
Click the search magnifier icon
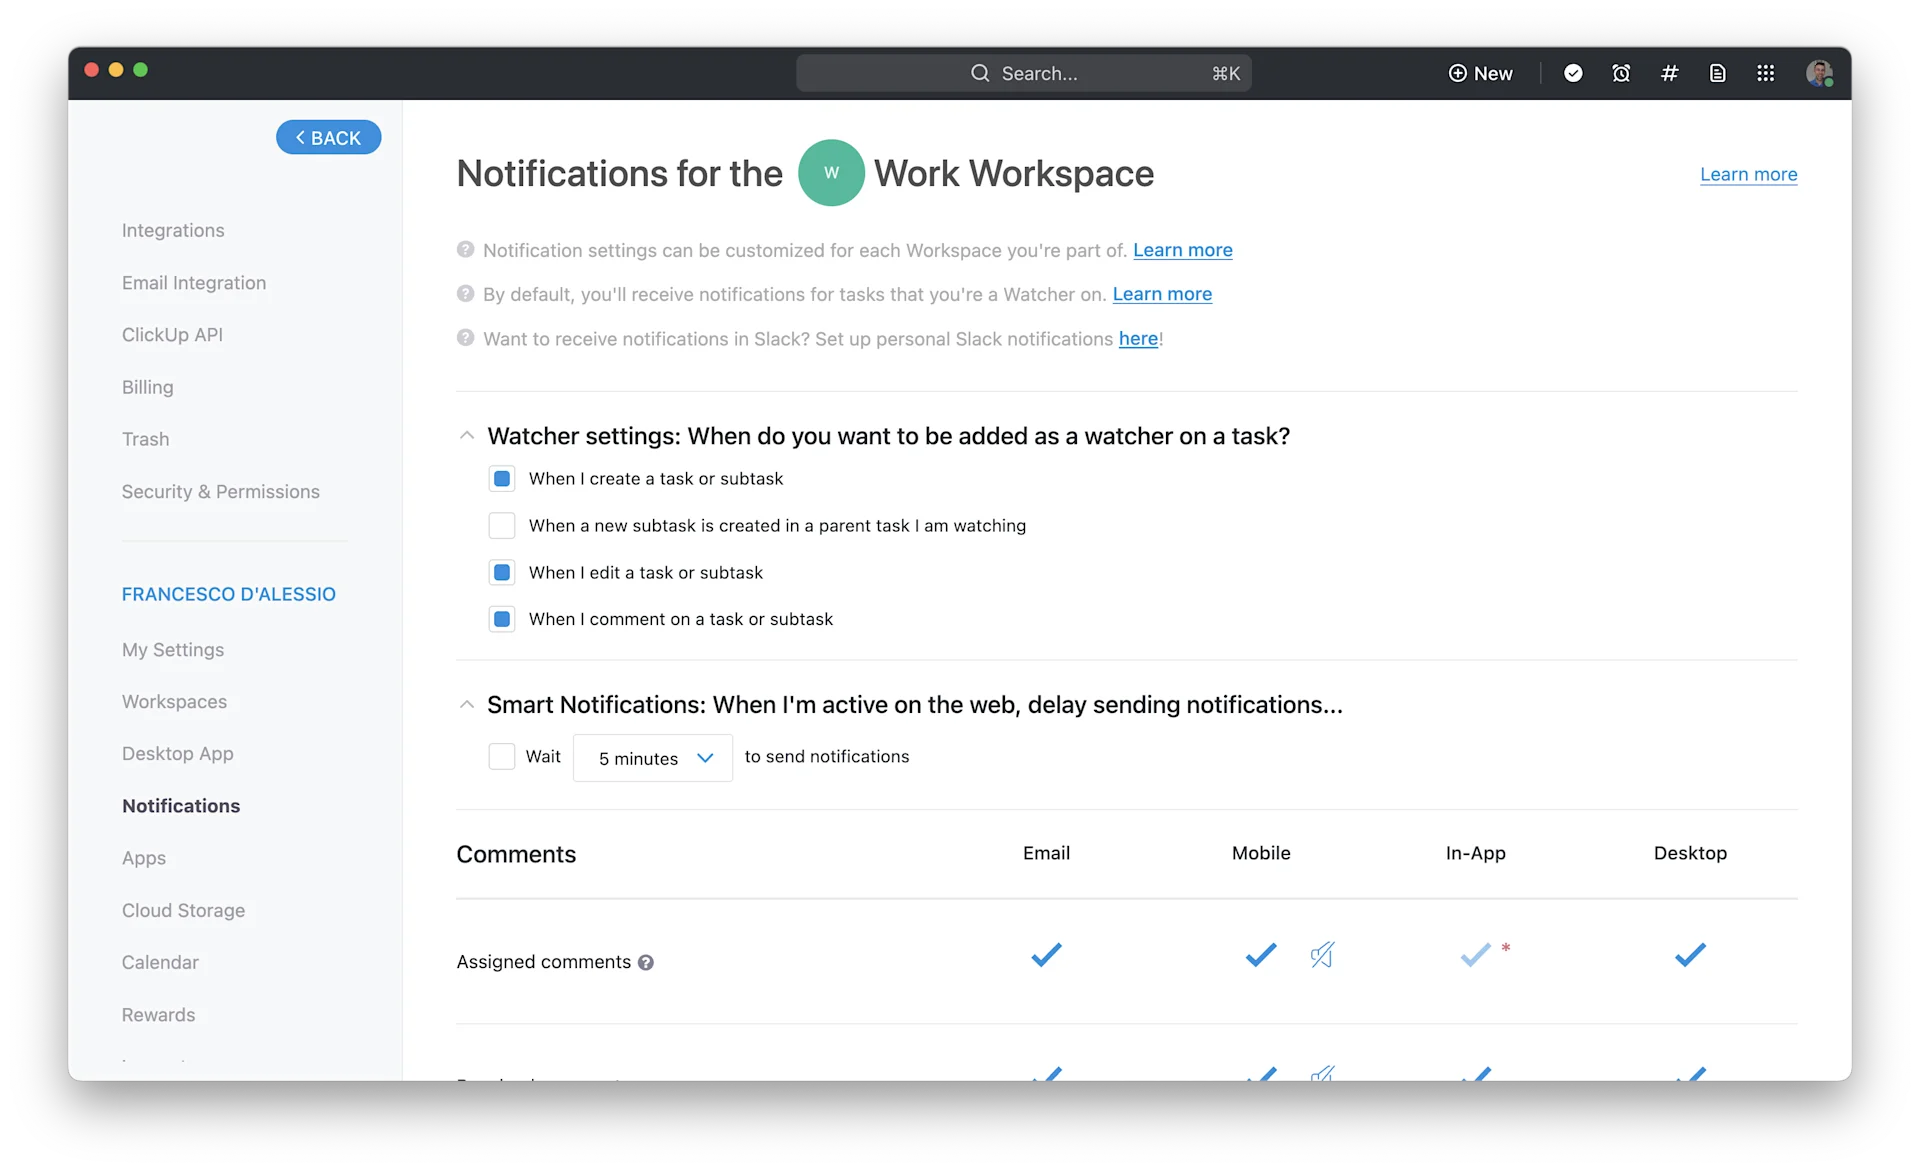pyautogui.click(x=980, y=73)
